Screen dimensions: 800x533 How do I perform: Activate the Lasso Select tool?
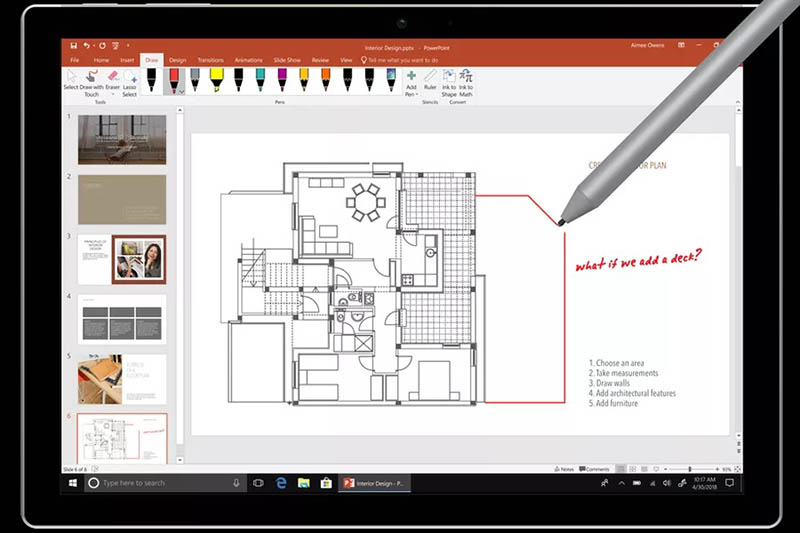coord(130,84)
